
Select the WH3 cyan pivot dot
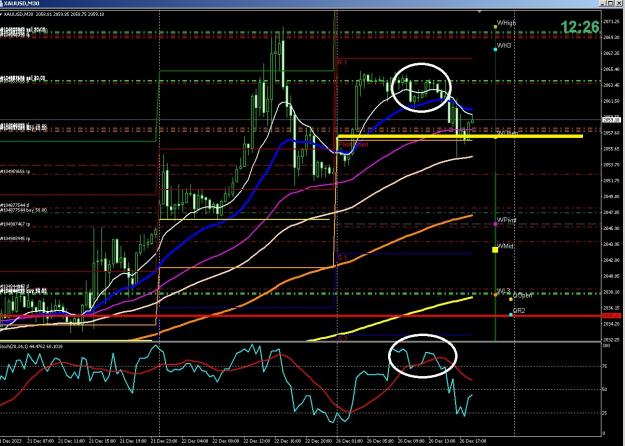[x=495, y=49]
